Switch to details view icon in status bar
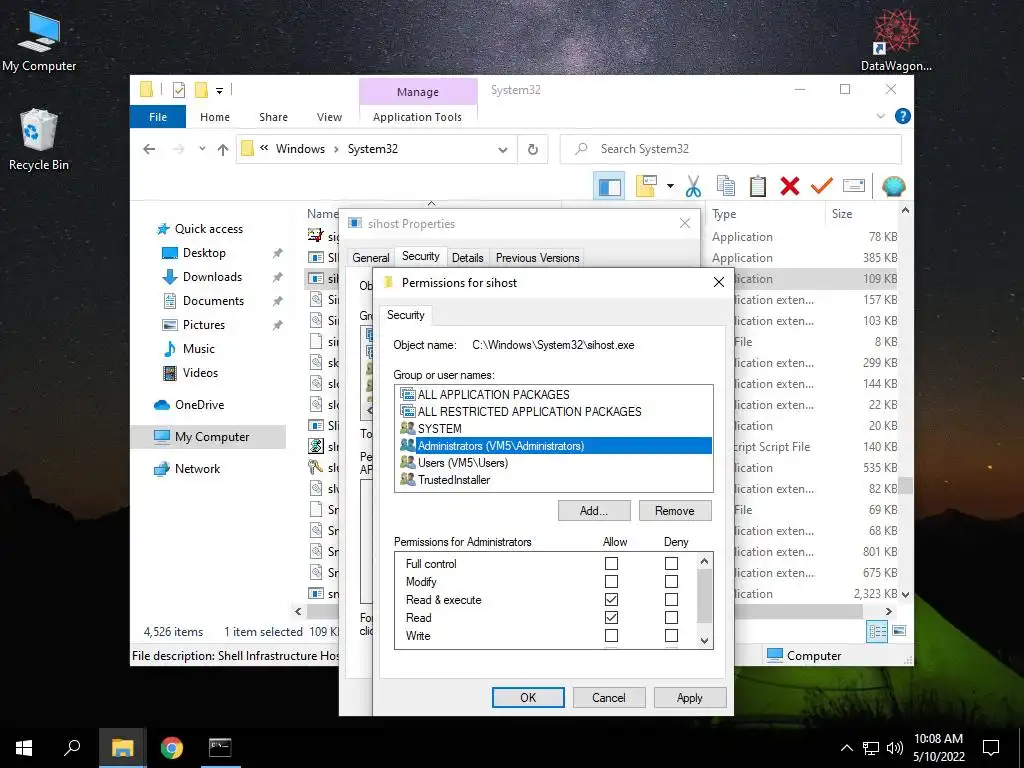 pyautogui.click(x=877, y=631)
